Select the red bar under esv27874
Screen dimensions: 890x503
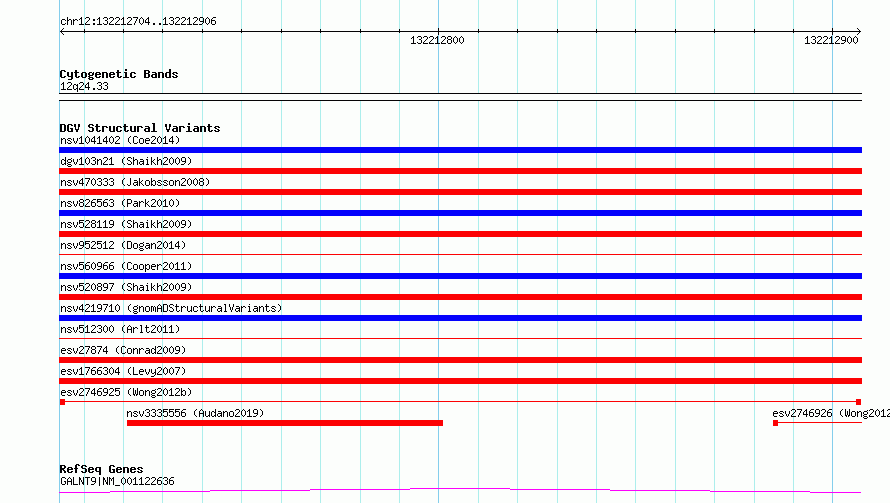(x=460, y=360)
